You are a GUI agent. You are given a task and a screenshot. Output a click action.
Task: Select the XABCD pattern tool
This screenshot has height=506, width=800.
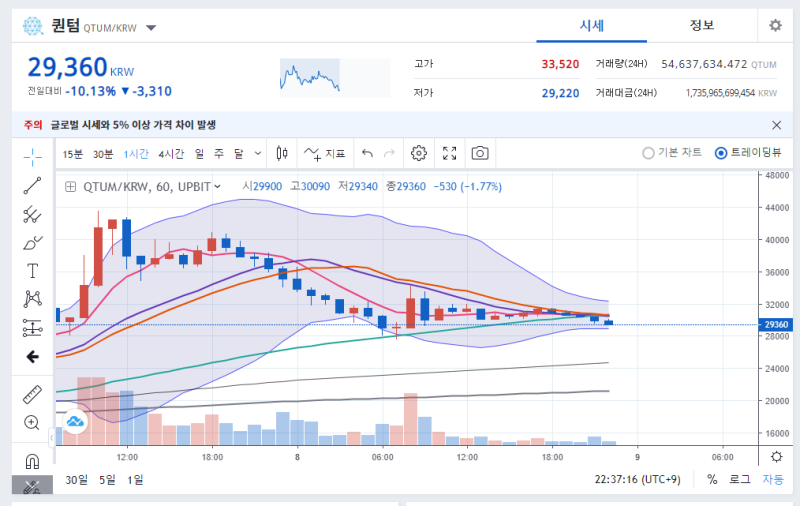(x=32, y=299)
